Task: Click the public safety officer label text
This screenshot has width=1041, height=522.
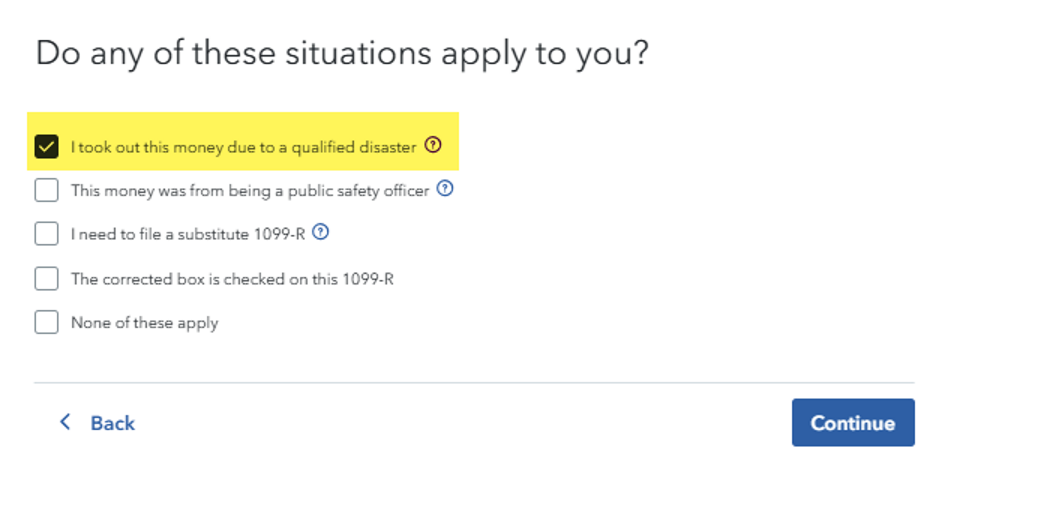Action: point(250,191)
